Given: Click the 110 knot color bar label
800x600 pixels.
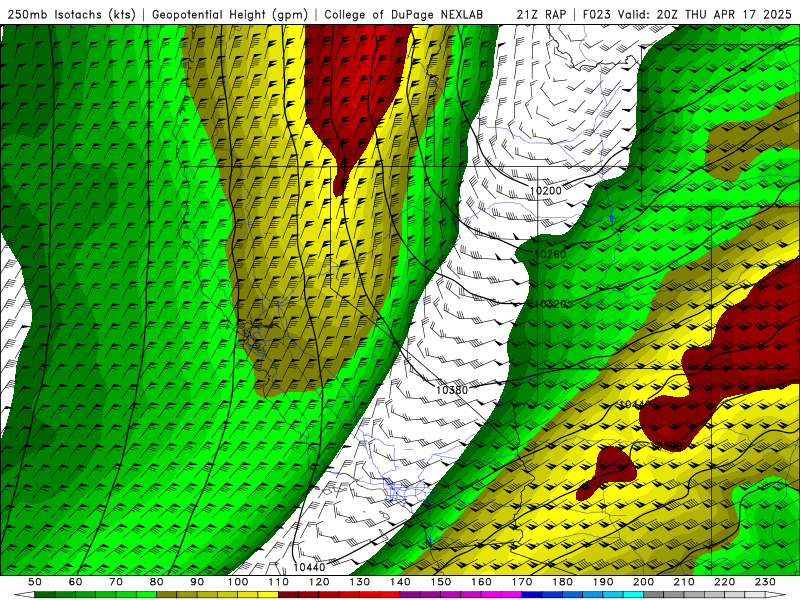Looking at the screenshot, I should 278,582.
